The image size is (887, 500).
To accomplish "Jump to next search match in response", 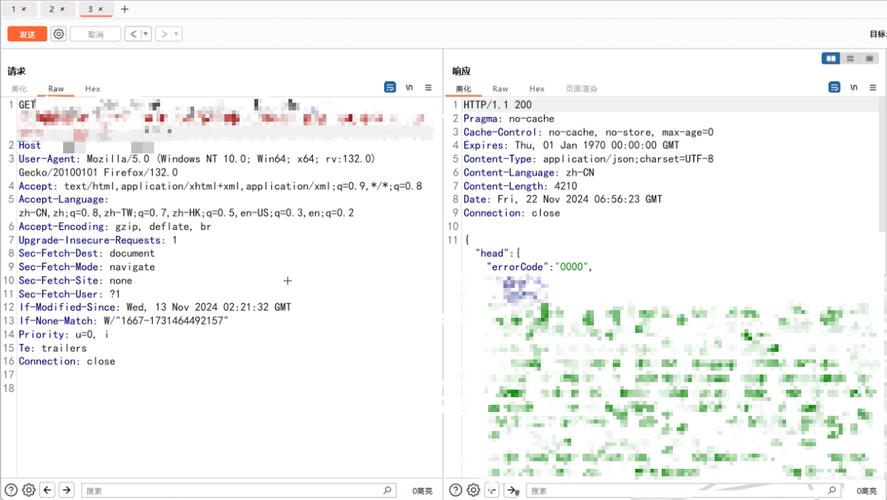I will coord(511,490).
